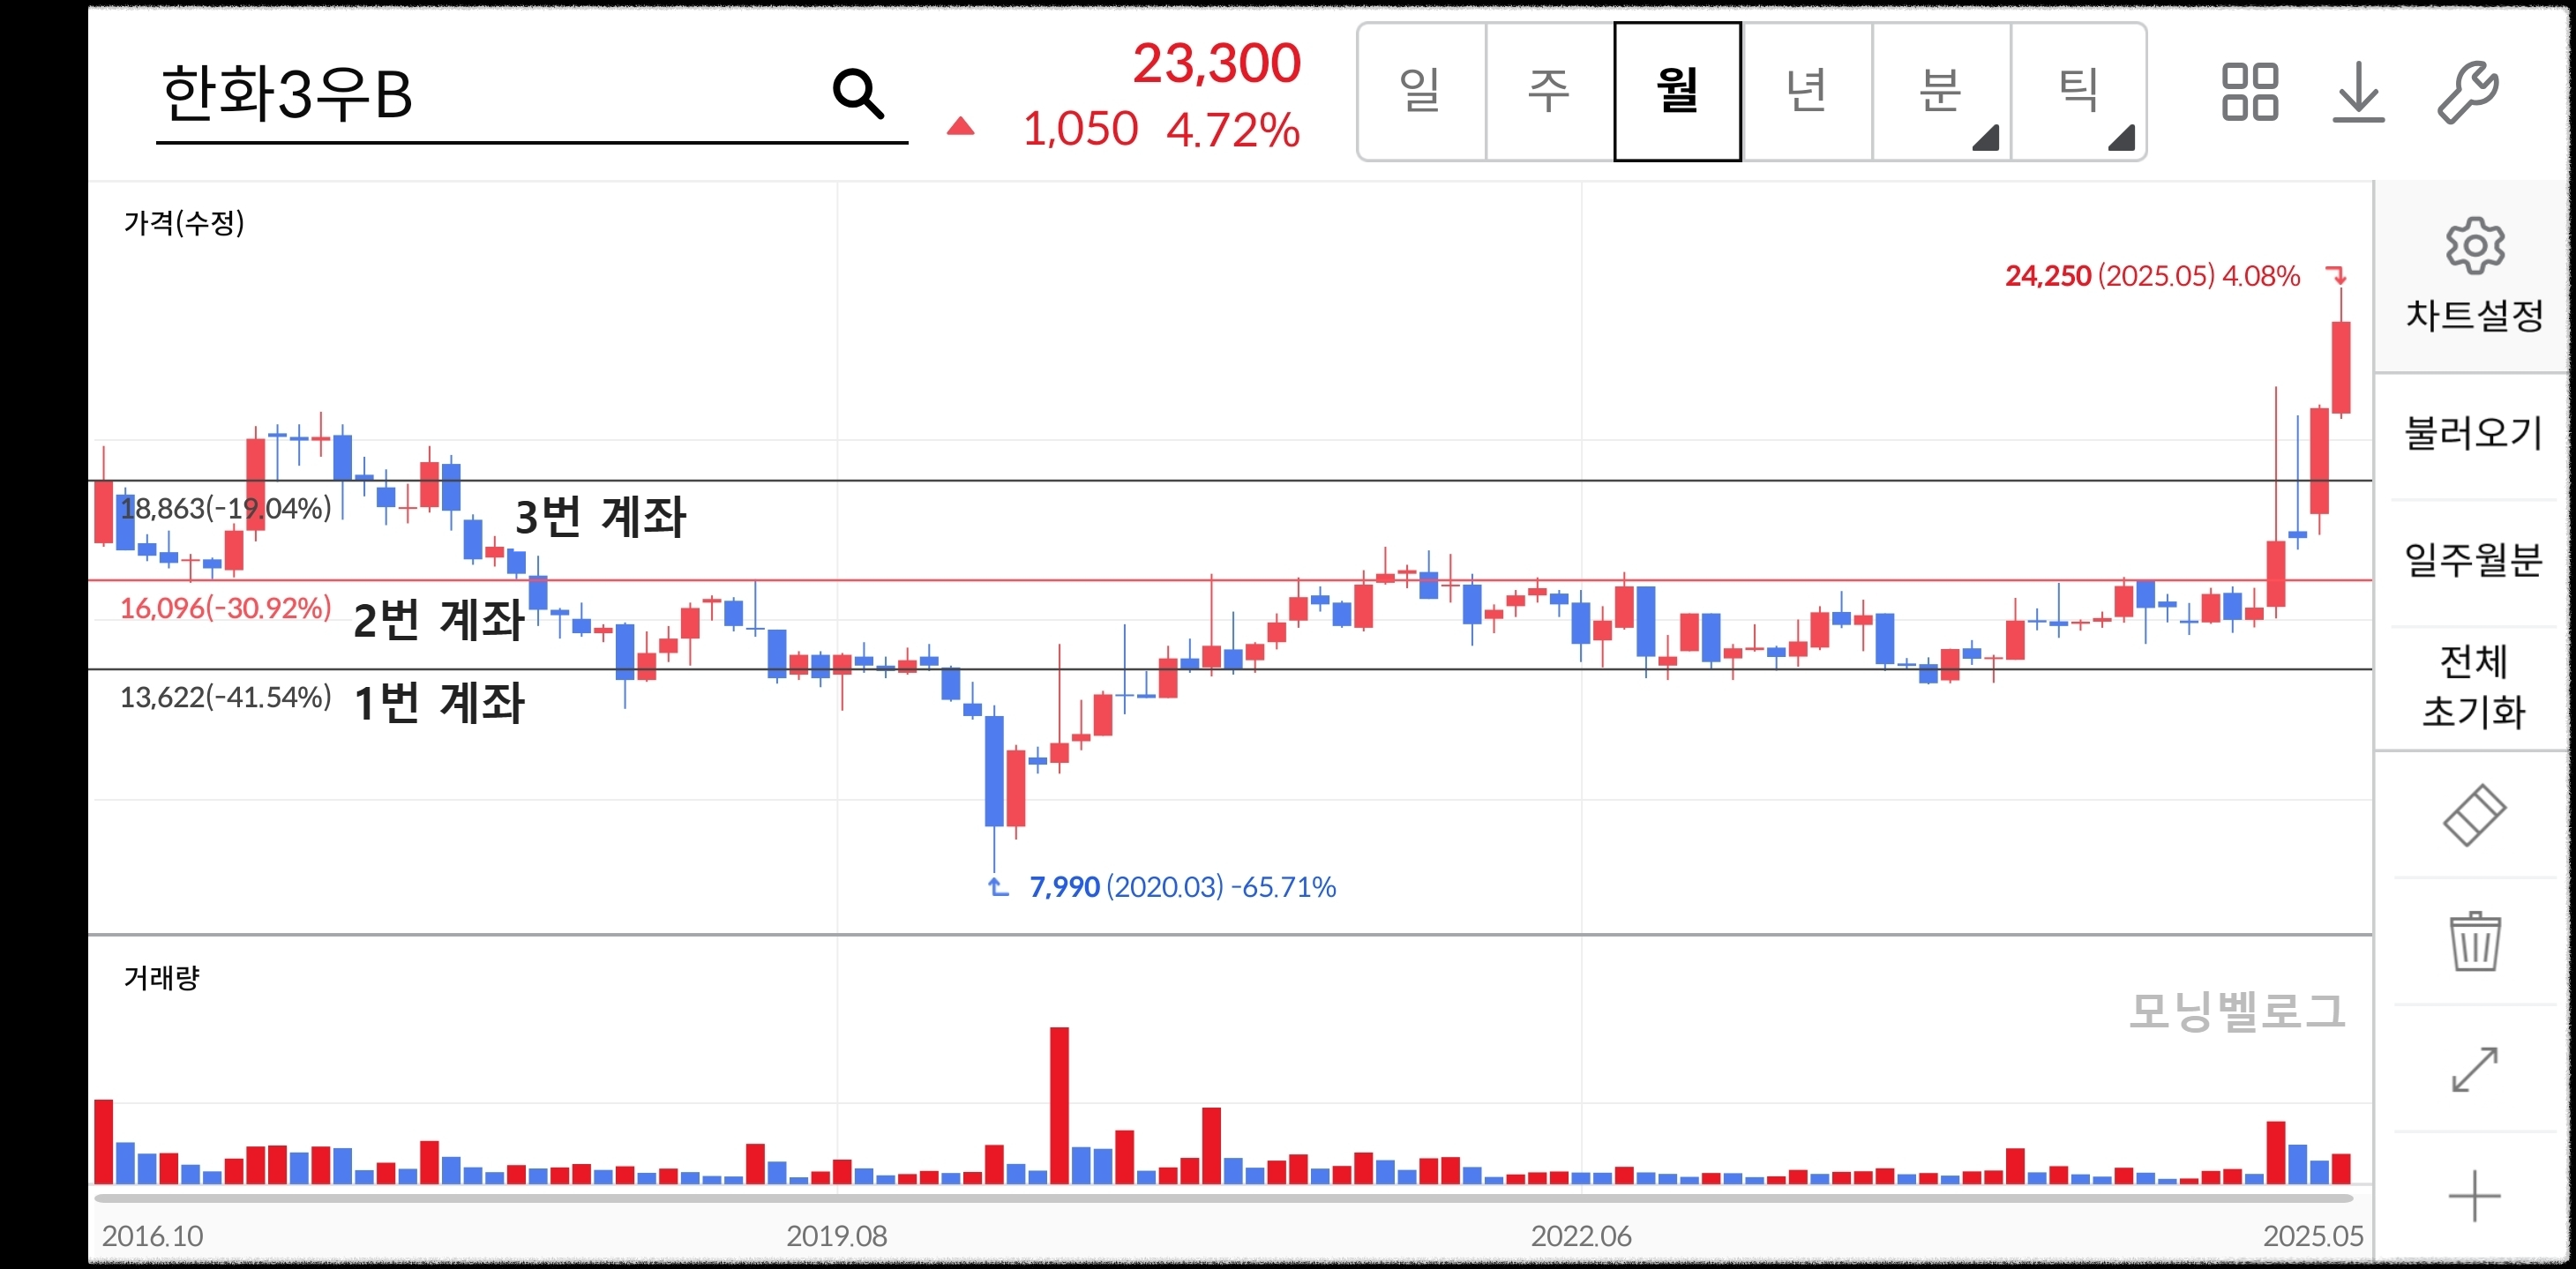The image size is (2576, 1269).
Task: Click the trash can delete icon
Action: [x=2473, y=941]
